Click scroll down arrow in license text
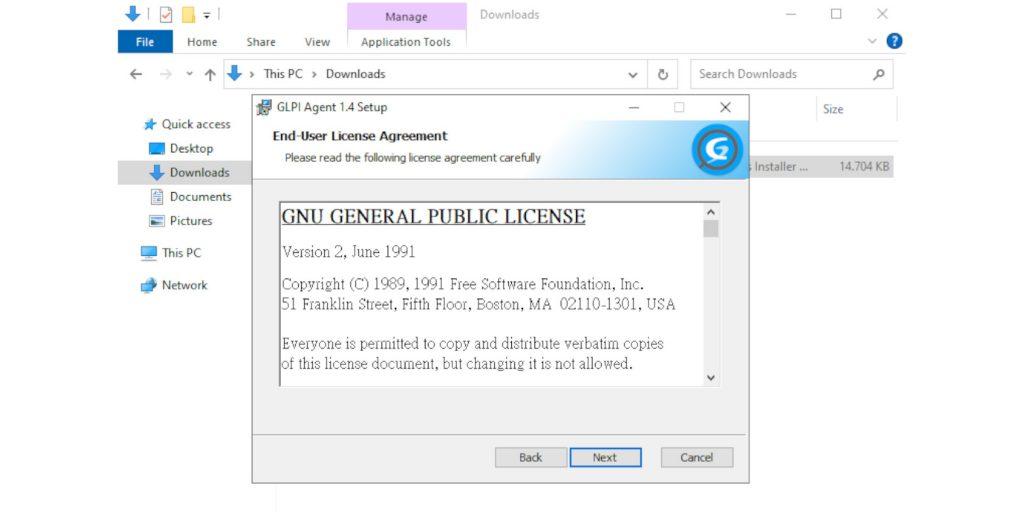Image resolution: width=1024 pixels, height=512 pixels. point(711,377)
